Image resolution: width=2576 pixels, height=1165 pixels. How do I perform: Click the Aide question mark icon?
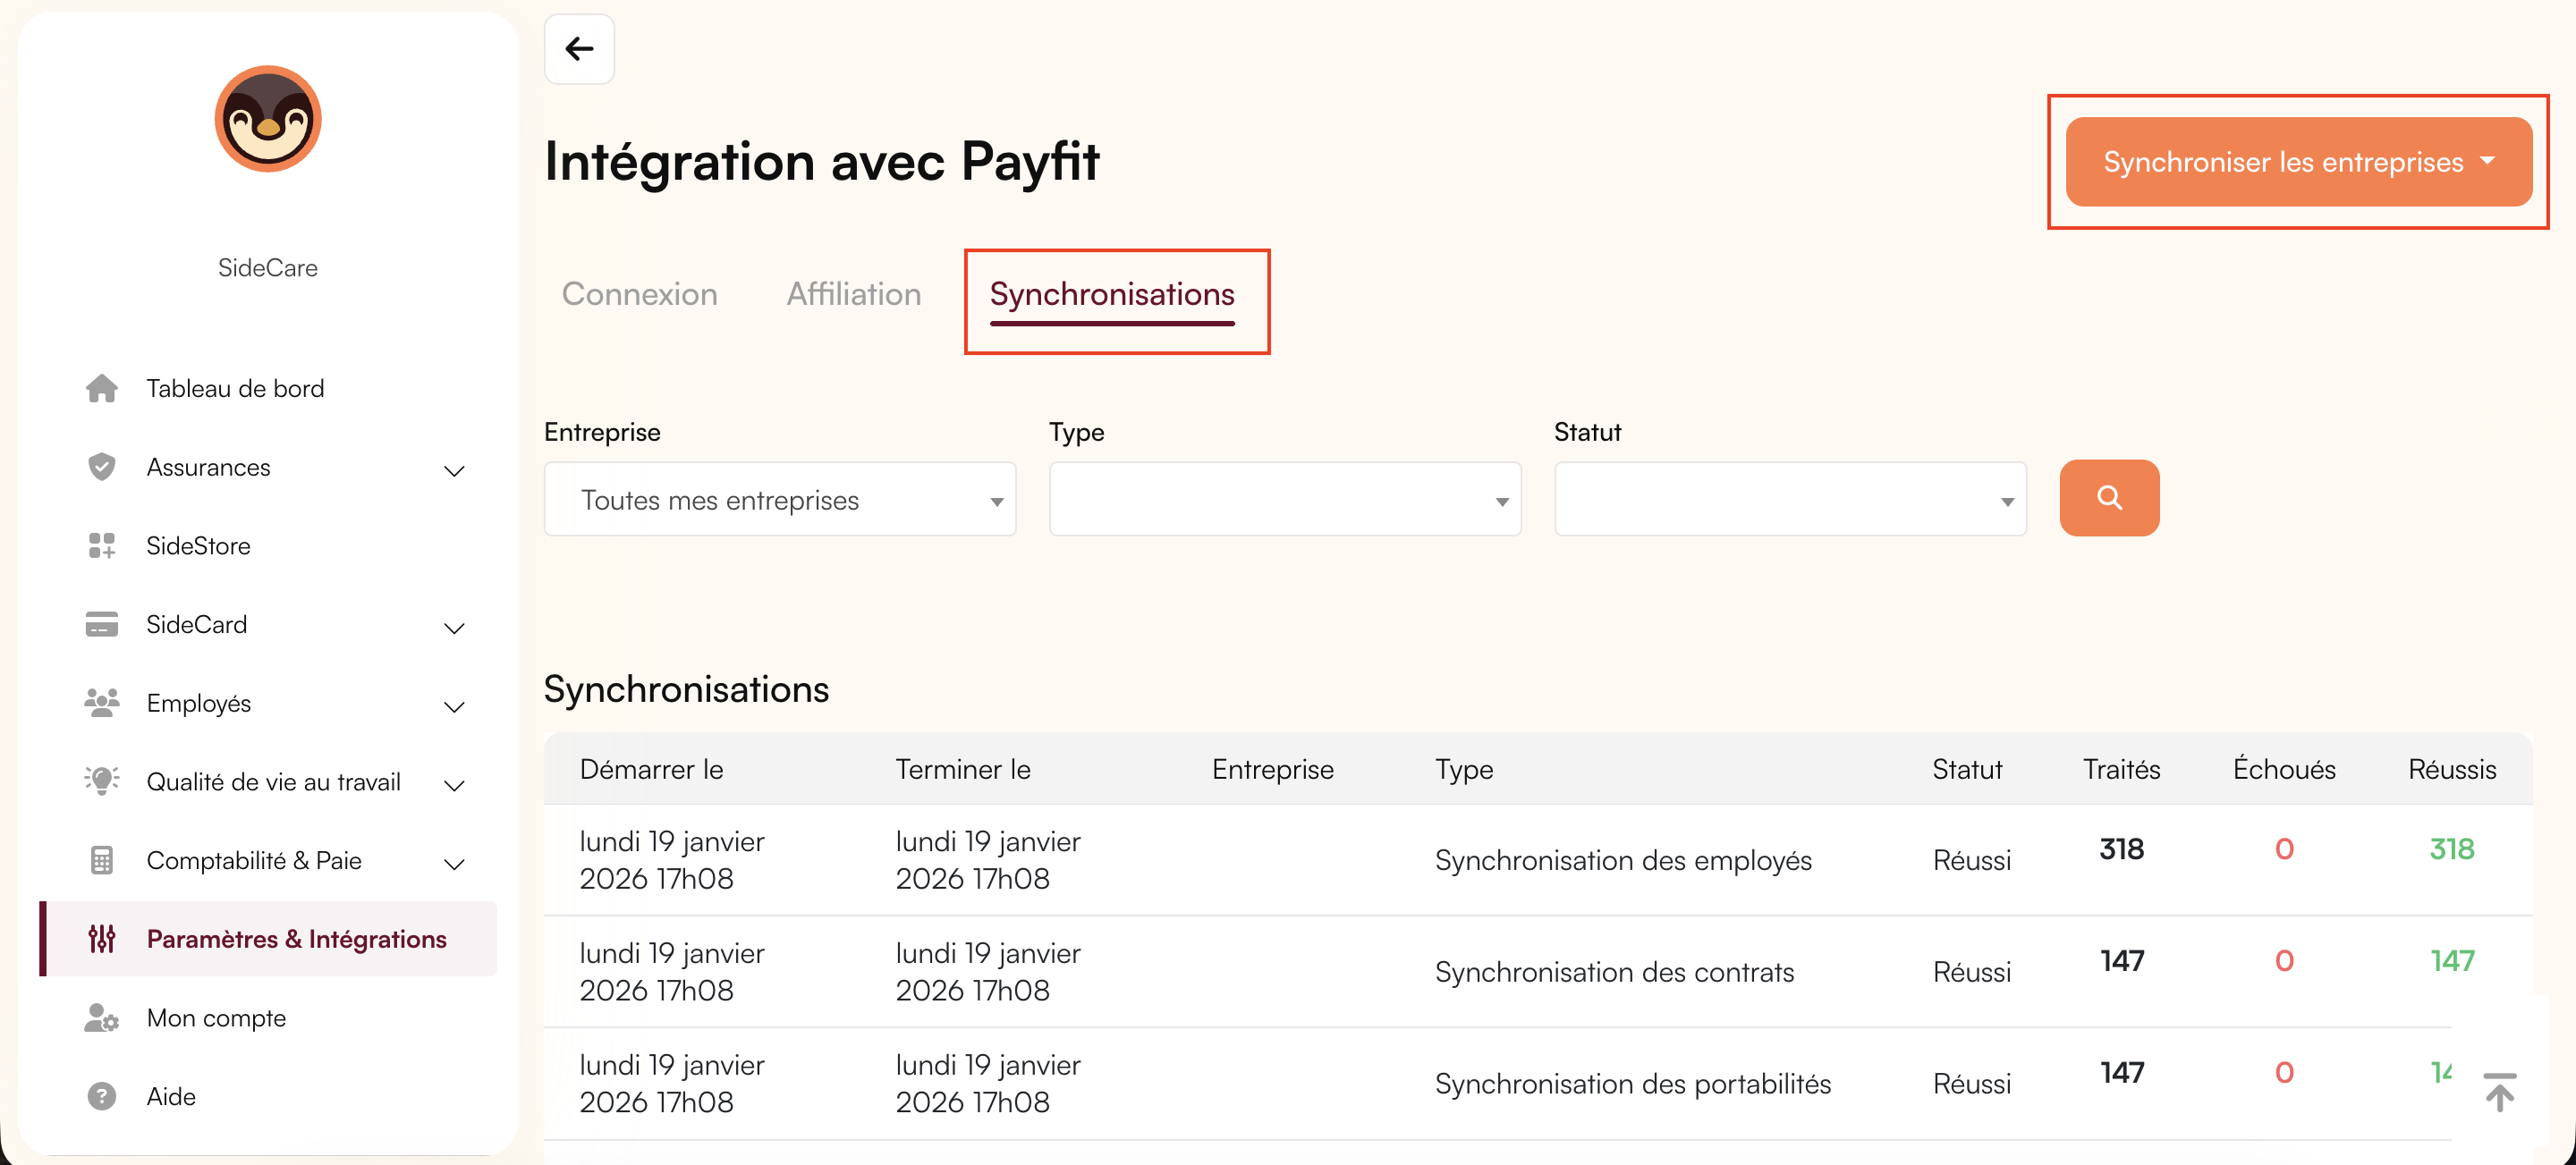(101, 1096)
